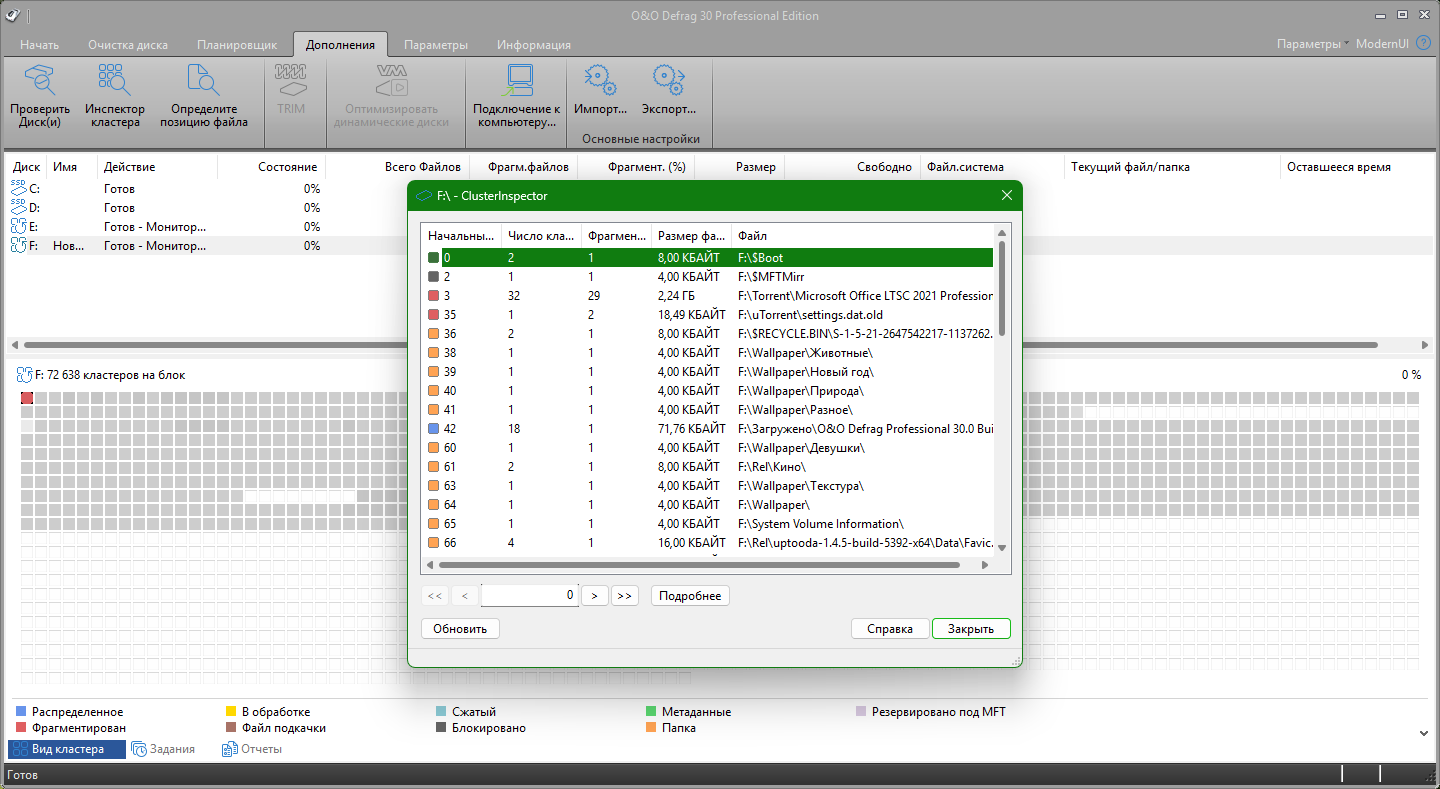Select drive C: in the disk list
Screen dimensions: 1440x789
pyautogui.click(x=35, y=189)
